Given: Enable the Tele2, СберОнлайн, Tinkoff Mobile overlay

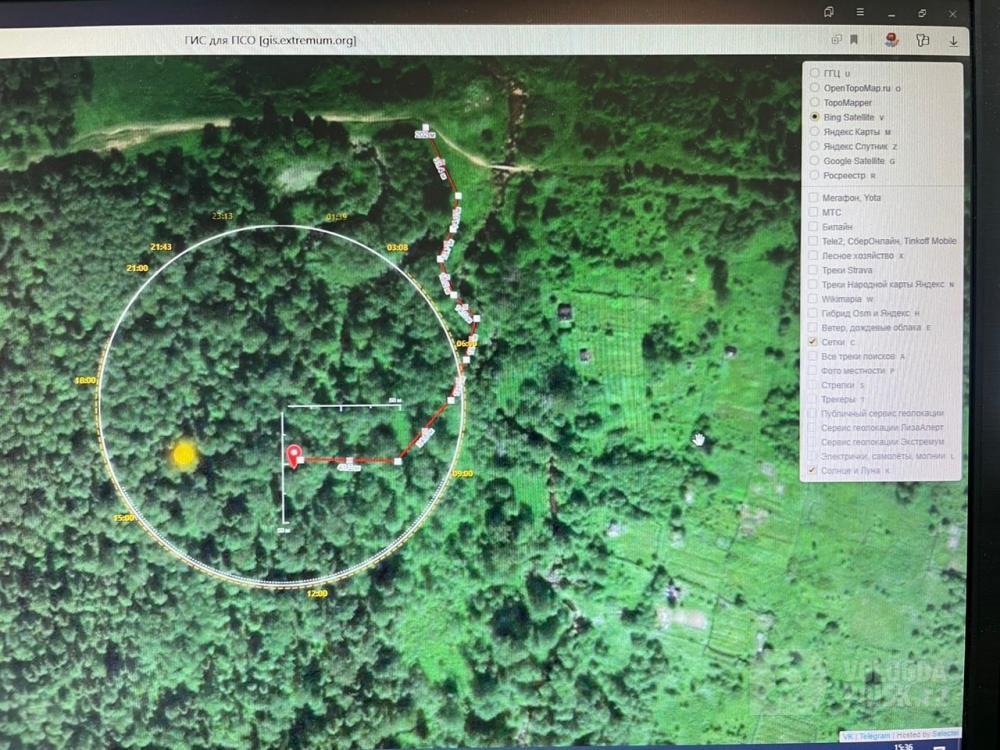Looking at the screenshot, I should pos(813,240).
